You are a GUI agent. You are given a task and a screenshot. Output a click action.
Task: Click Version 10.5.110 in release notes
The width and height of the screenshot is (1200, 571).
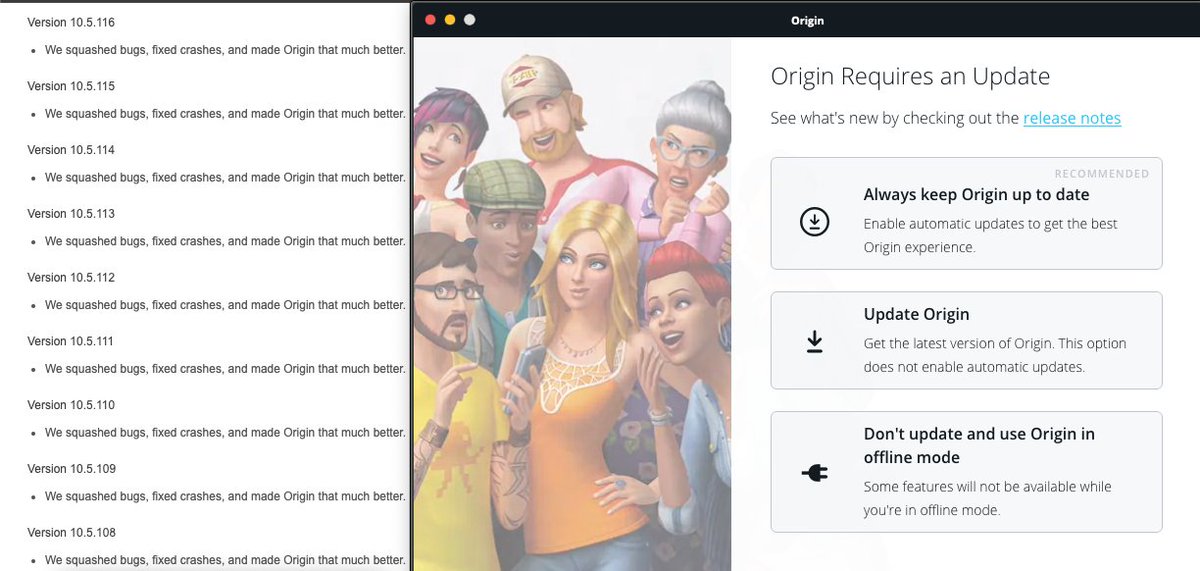tap(71, 405)
